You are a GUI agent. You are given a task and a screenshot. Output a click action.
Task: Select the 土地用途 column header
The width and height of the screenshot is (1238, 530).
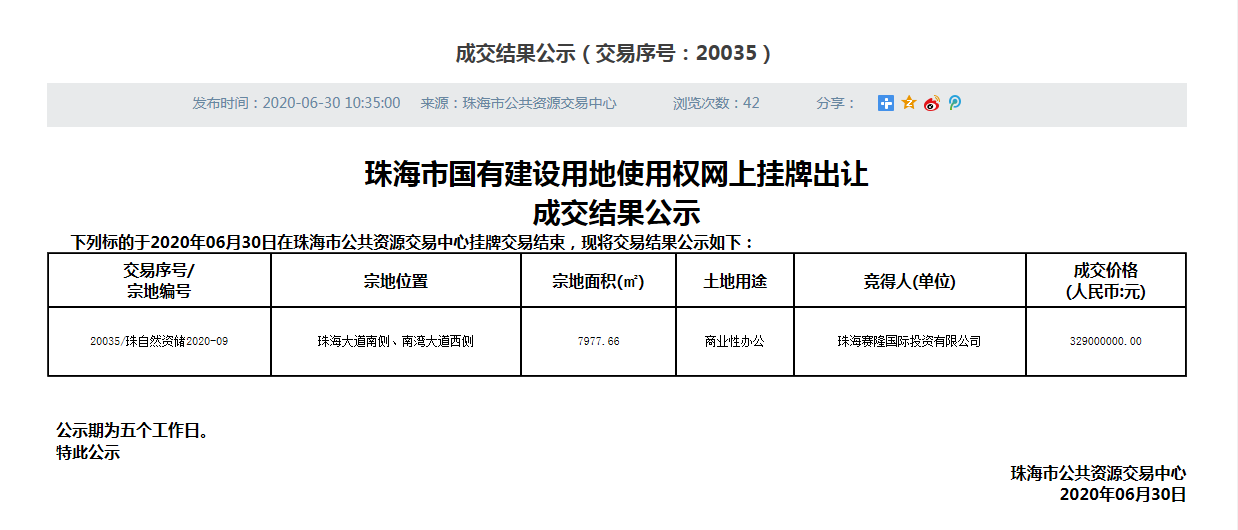[735, 282]
